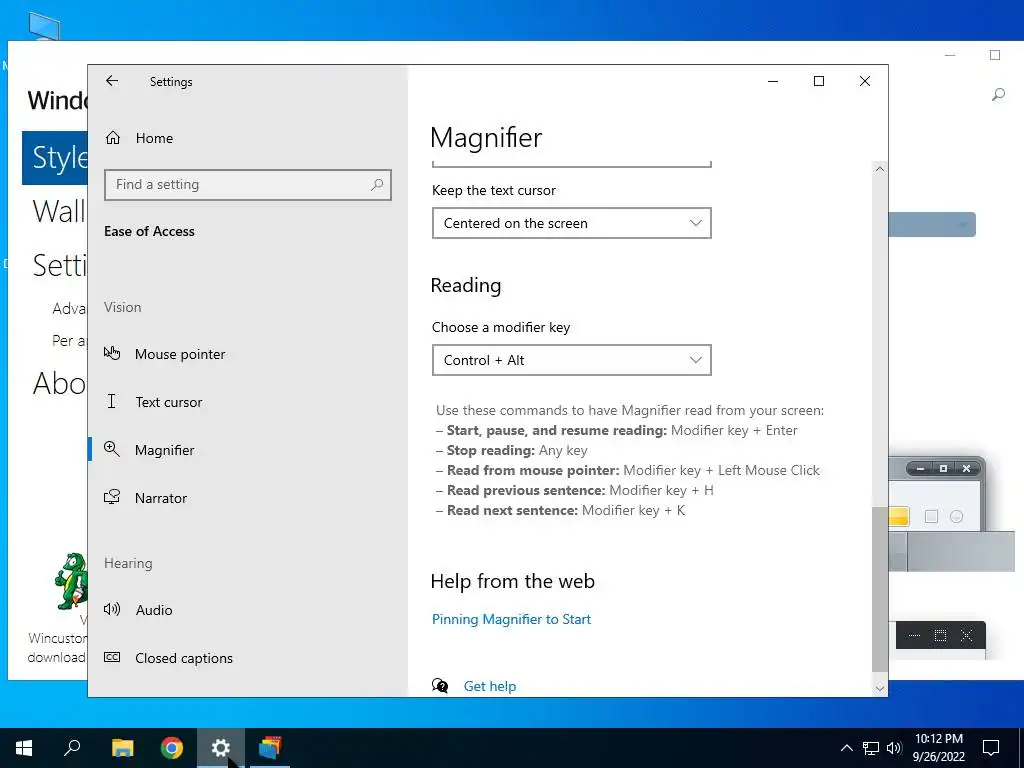The height and width of the screenshot is (768, 1024).
Task: Go back with the Settings back arrow
Action: click(112, 81)
